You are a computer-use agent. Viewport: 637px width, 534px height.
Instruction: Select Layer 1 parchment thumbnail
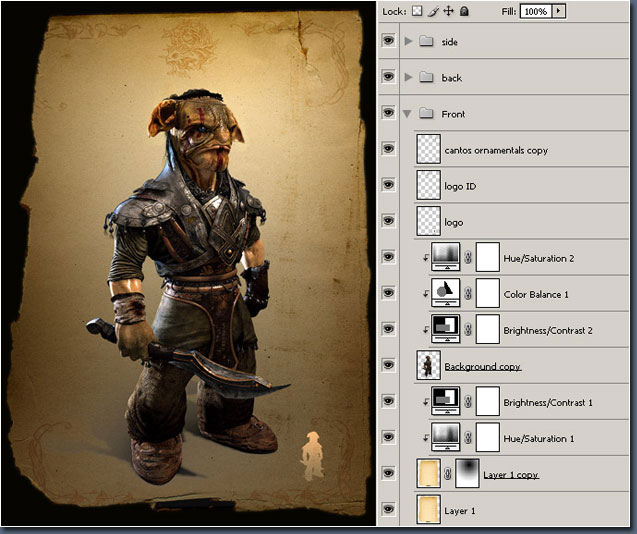(x=429, y=509)
